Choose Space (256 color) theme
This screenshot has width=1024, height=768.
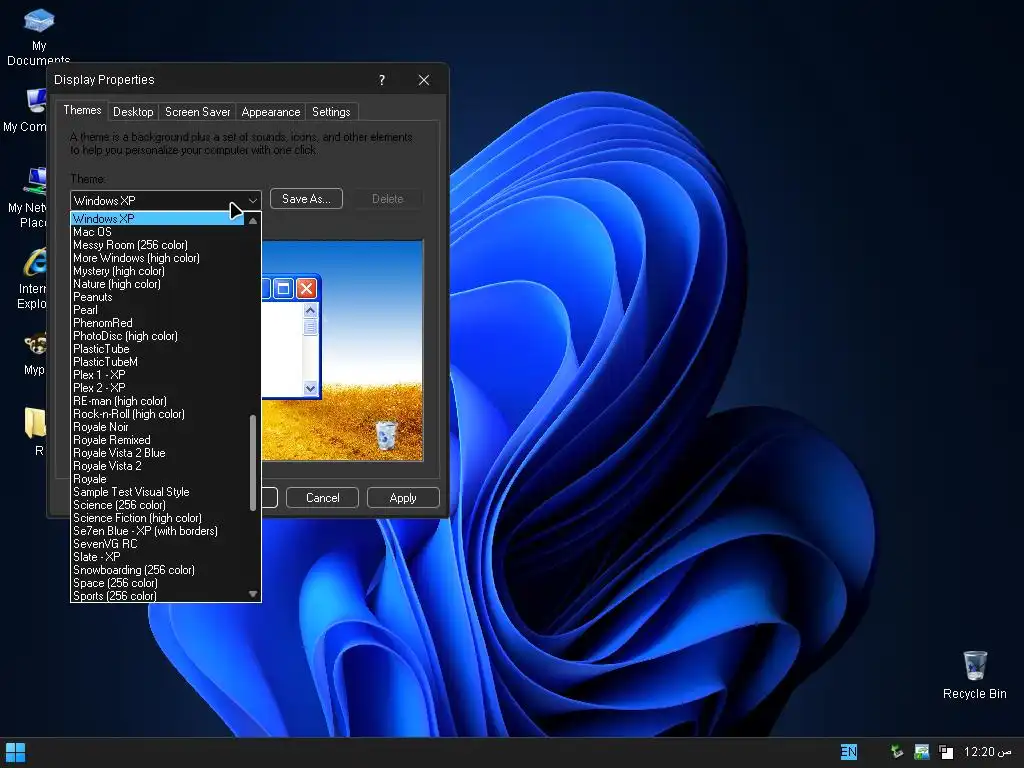tap(157, 583)
